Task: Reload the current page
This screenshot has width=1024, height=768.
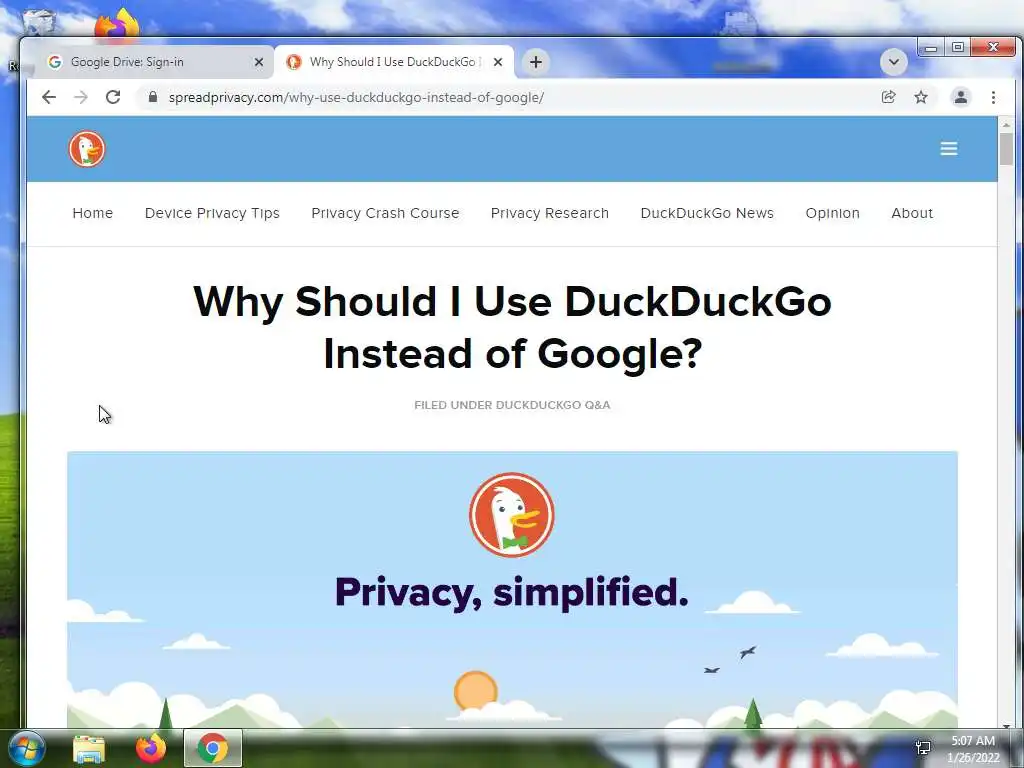Action: 113,97
